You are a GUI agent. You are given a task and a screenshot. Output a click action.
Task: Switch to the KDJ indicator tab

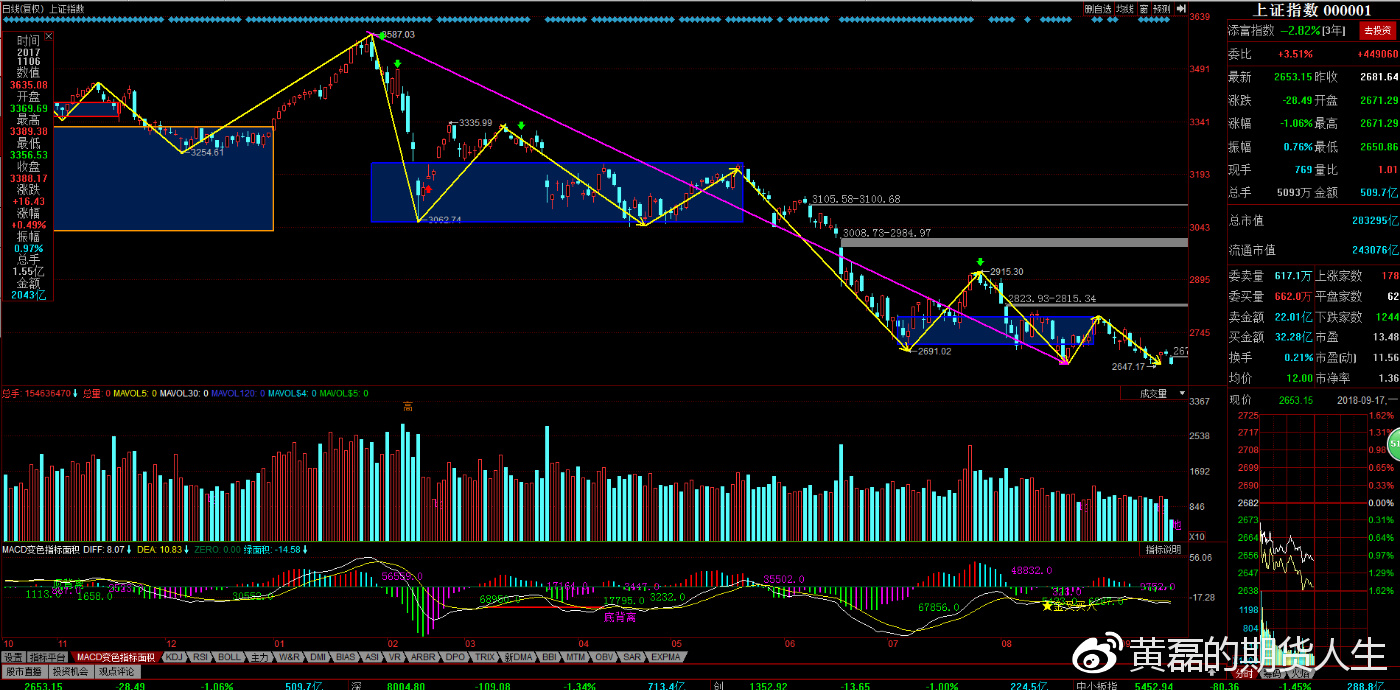(x=173, y=657)
